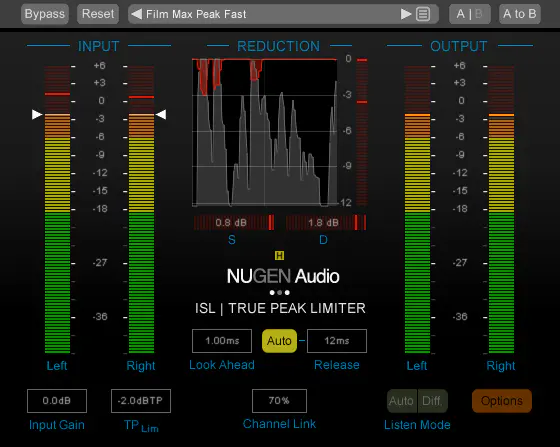Click the Channel Link 70% field
Screen dimensions: 560x447
[x=279, y=401]
